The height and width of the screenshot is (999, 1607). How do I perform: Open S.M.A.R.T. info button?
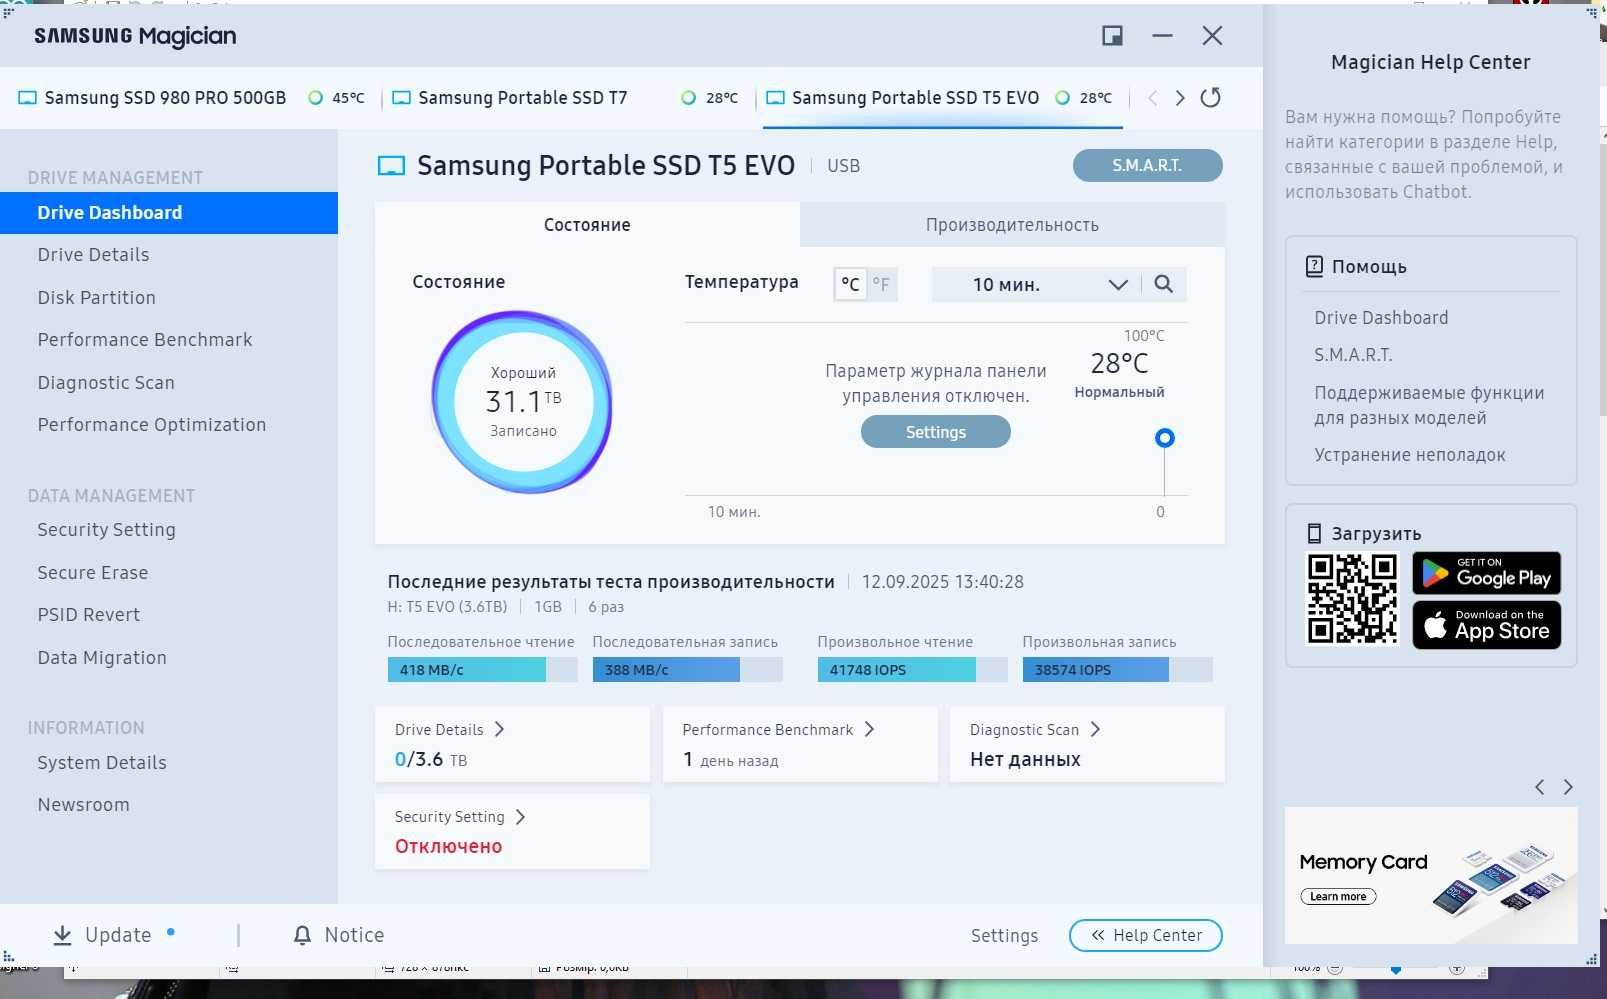pos(1147,166)
